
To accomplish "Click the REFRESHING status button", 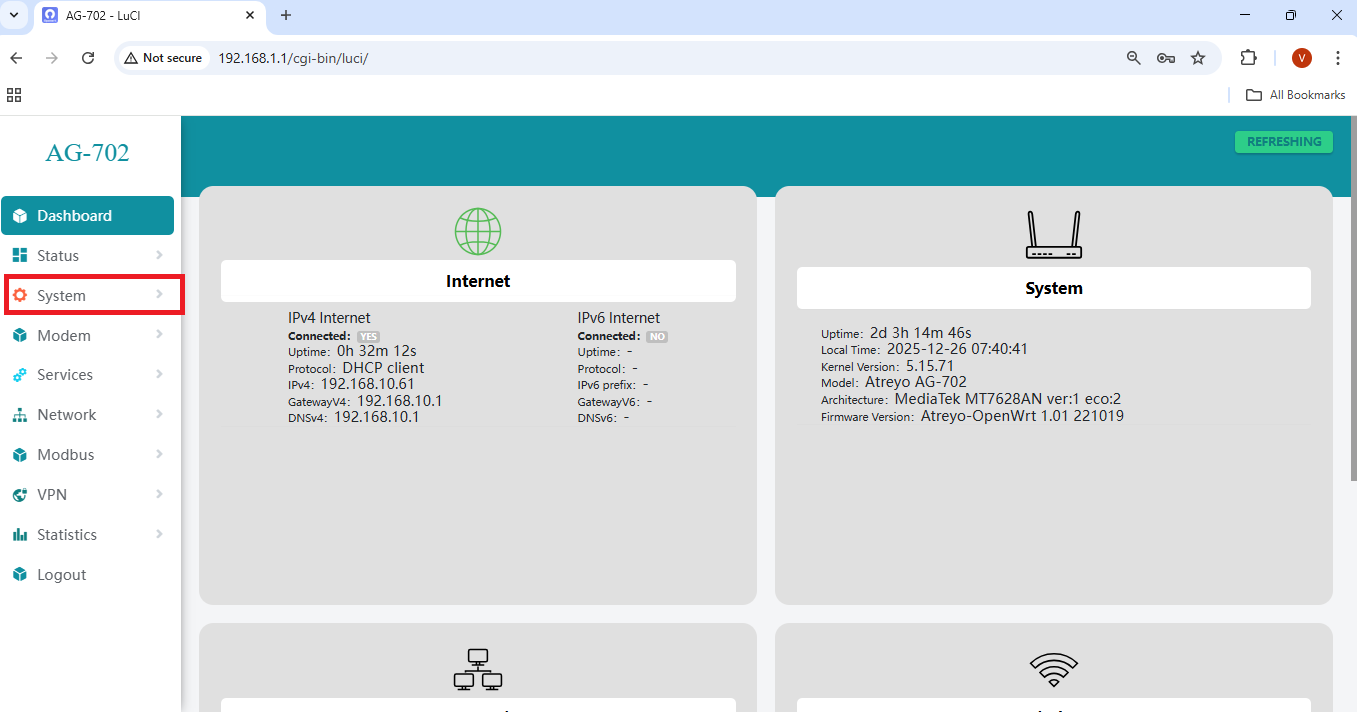I will pyautogui.click(x=1284, y=142).
